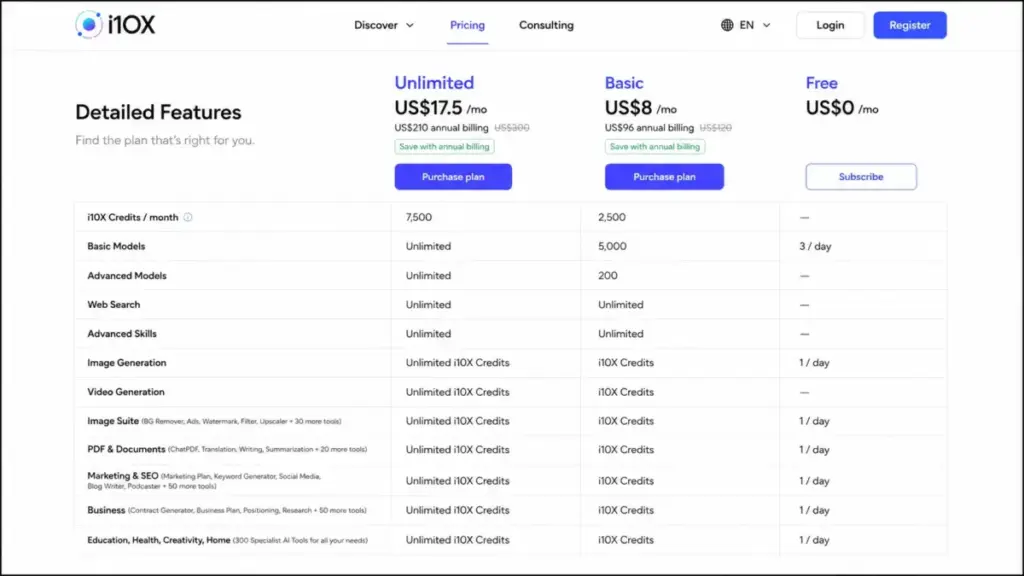Click the struck-through US$300 price
This screenshot has width=1024, height=576.
511,128
